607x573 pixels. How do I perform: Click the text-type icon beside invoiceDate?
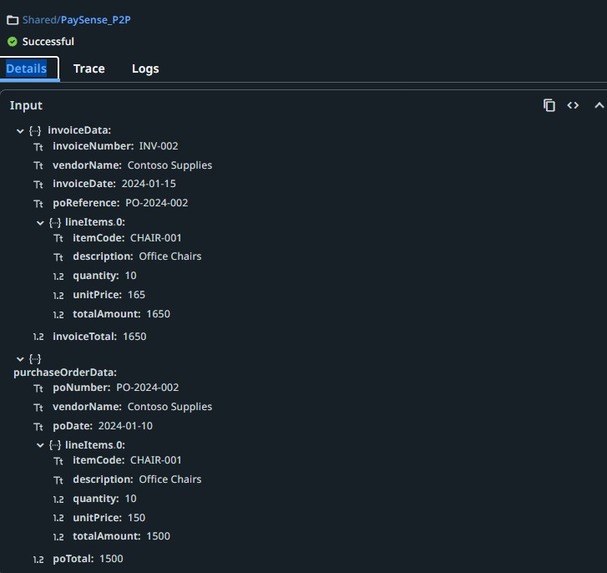tap(38, 184)
